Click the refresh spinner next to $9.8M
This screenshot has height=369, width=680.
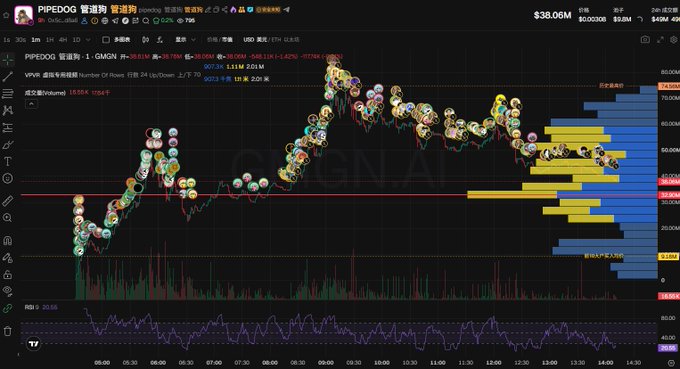[640, 19]
